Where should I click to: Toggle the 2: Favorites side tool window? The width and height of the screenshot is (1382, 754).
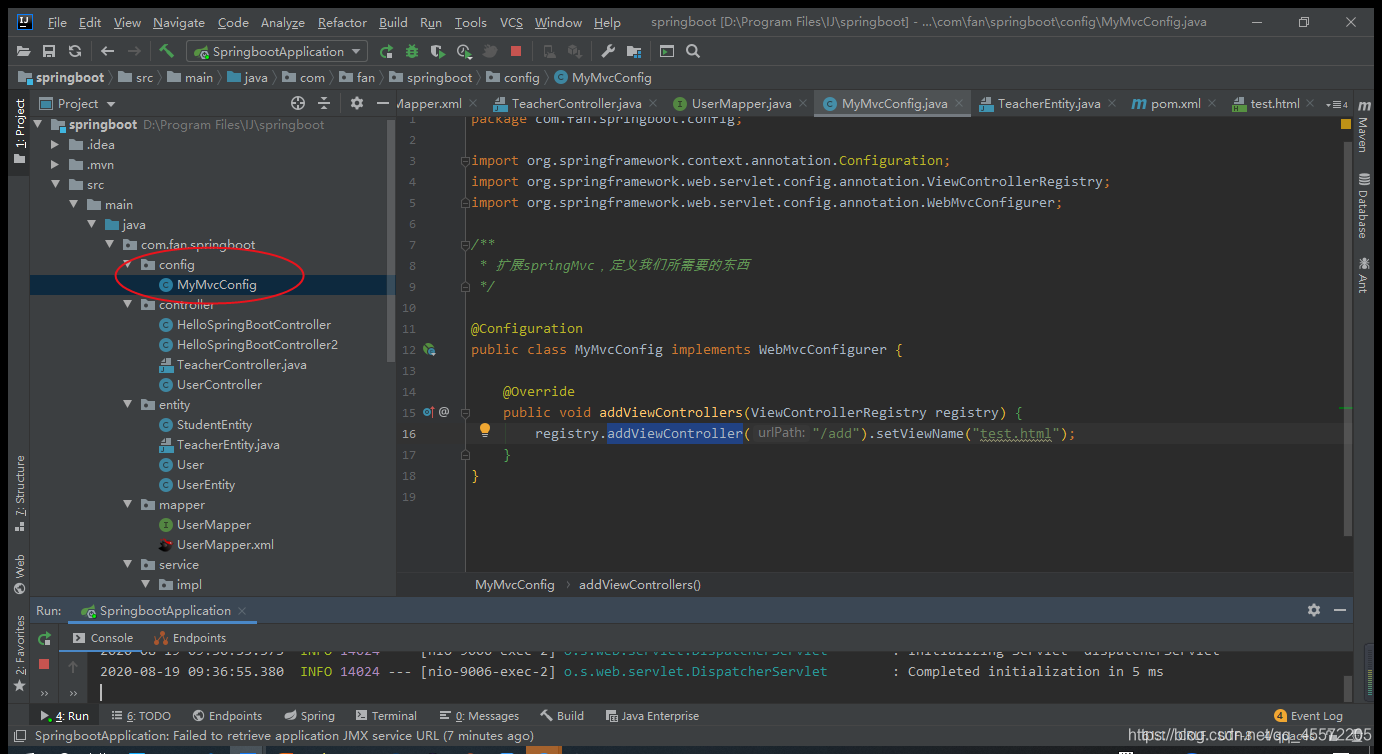19,655
